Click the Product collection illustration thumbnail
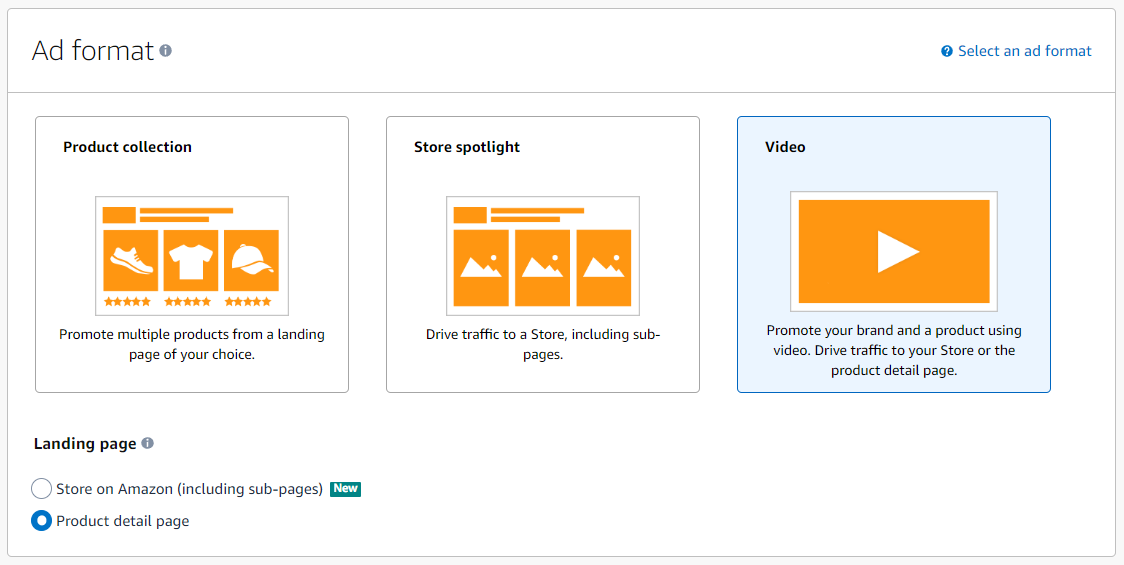The height and width of the screenshot is (565, 1124). [x=192, y=256]
